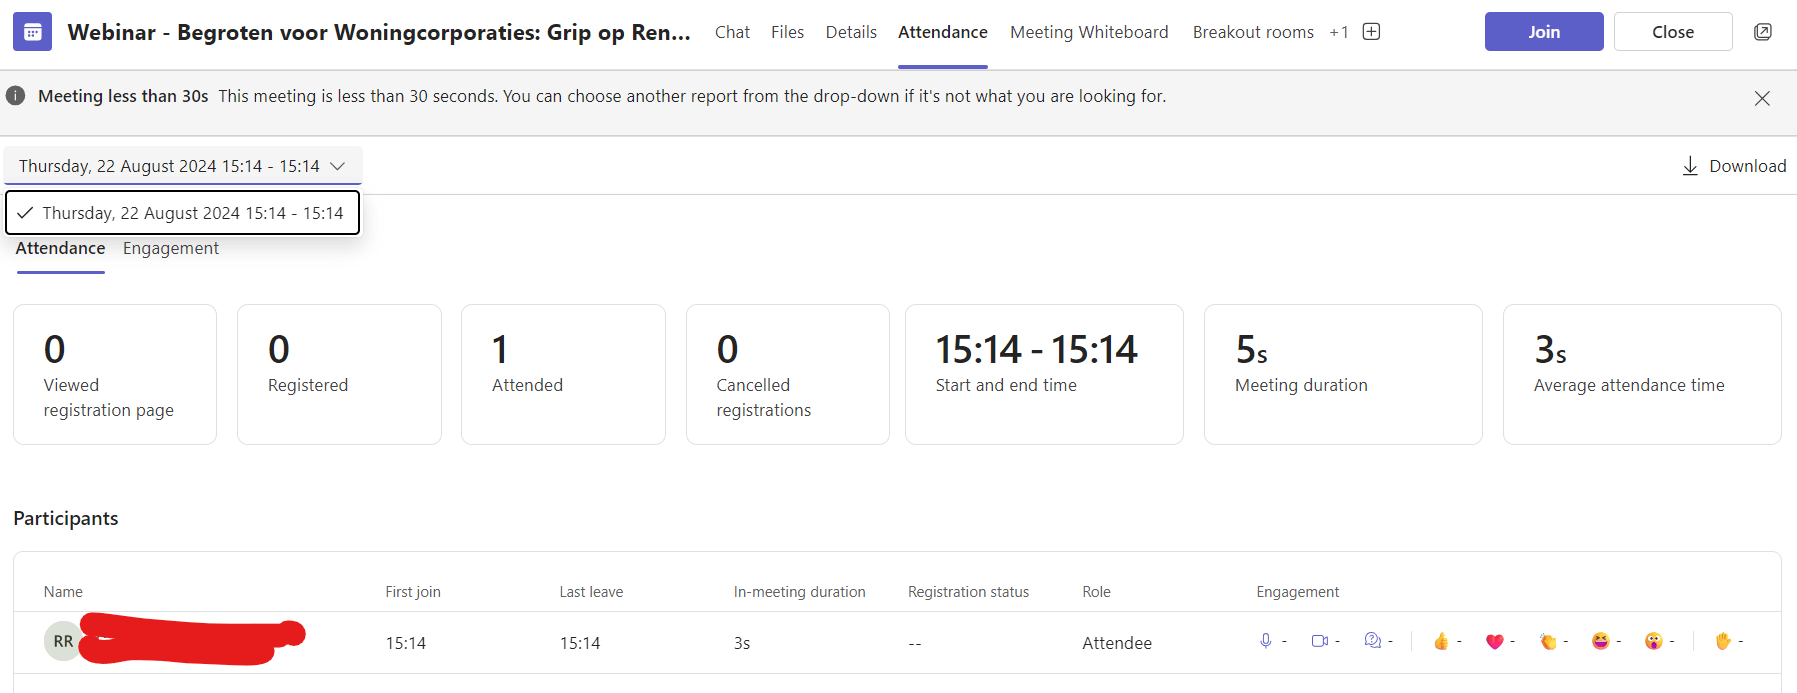Select the Attendance tab in the top bar

(x=942, y=32)
